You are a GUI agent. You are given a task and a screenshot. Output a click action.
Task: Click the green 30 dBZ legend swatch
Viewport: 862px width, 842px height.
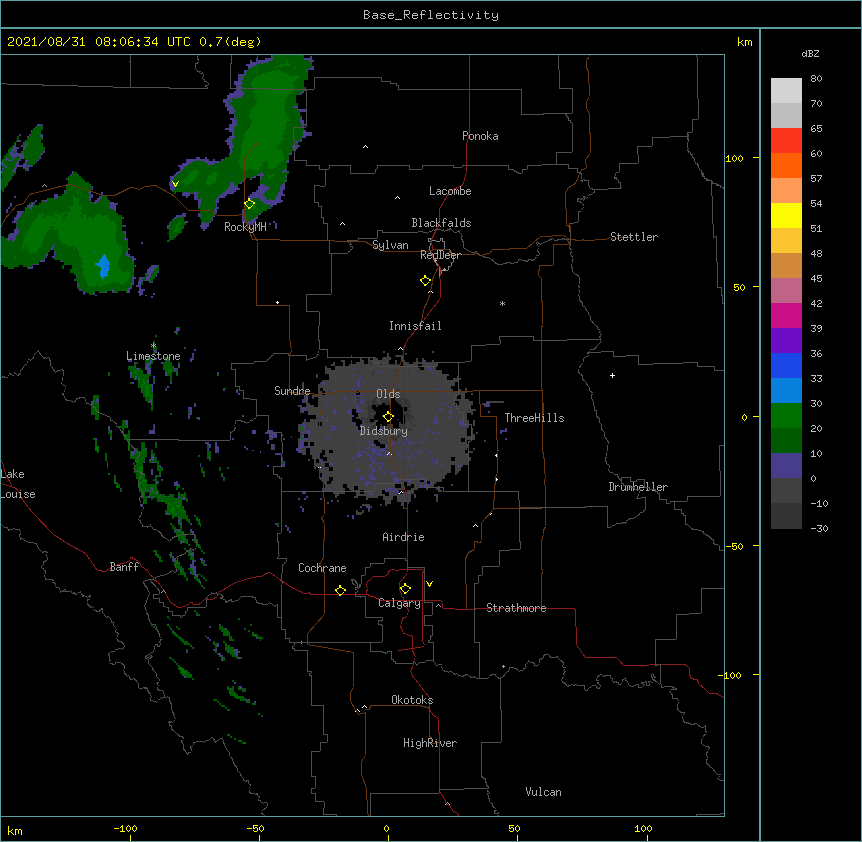pos(786,416)
